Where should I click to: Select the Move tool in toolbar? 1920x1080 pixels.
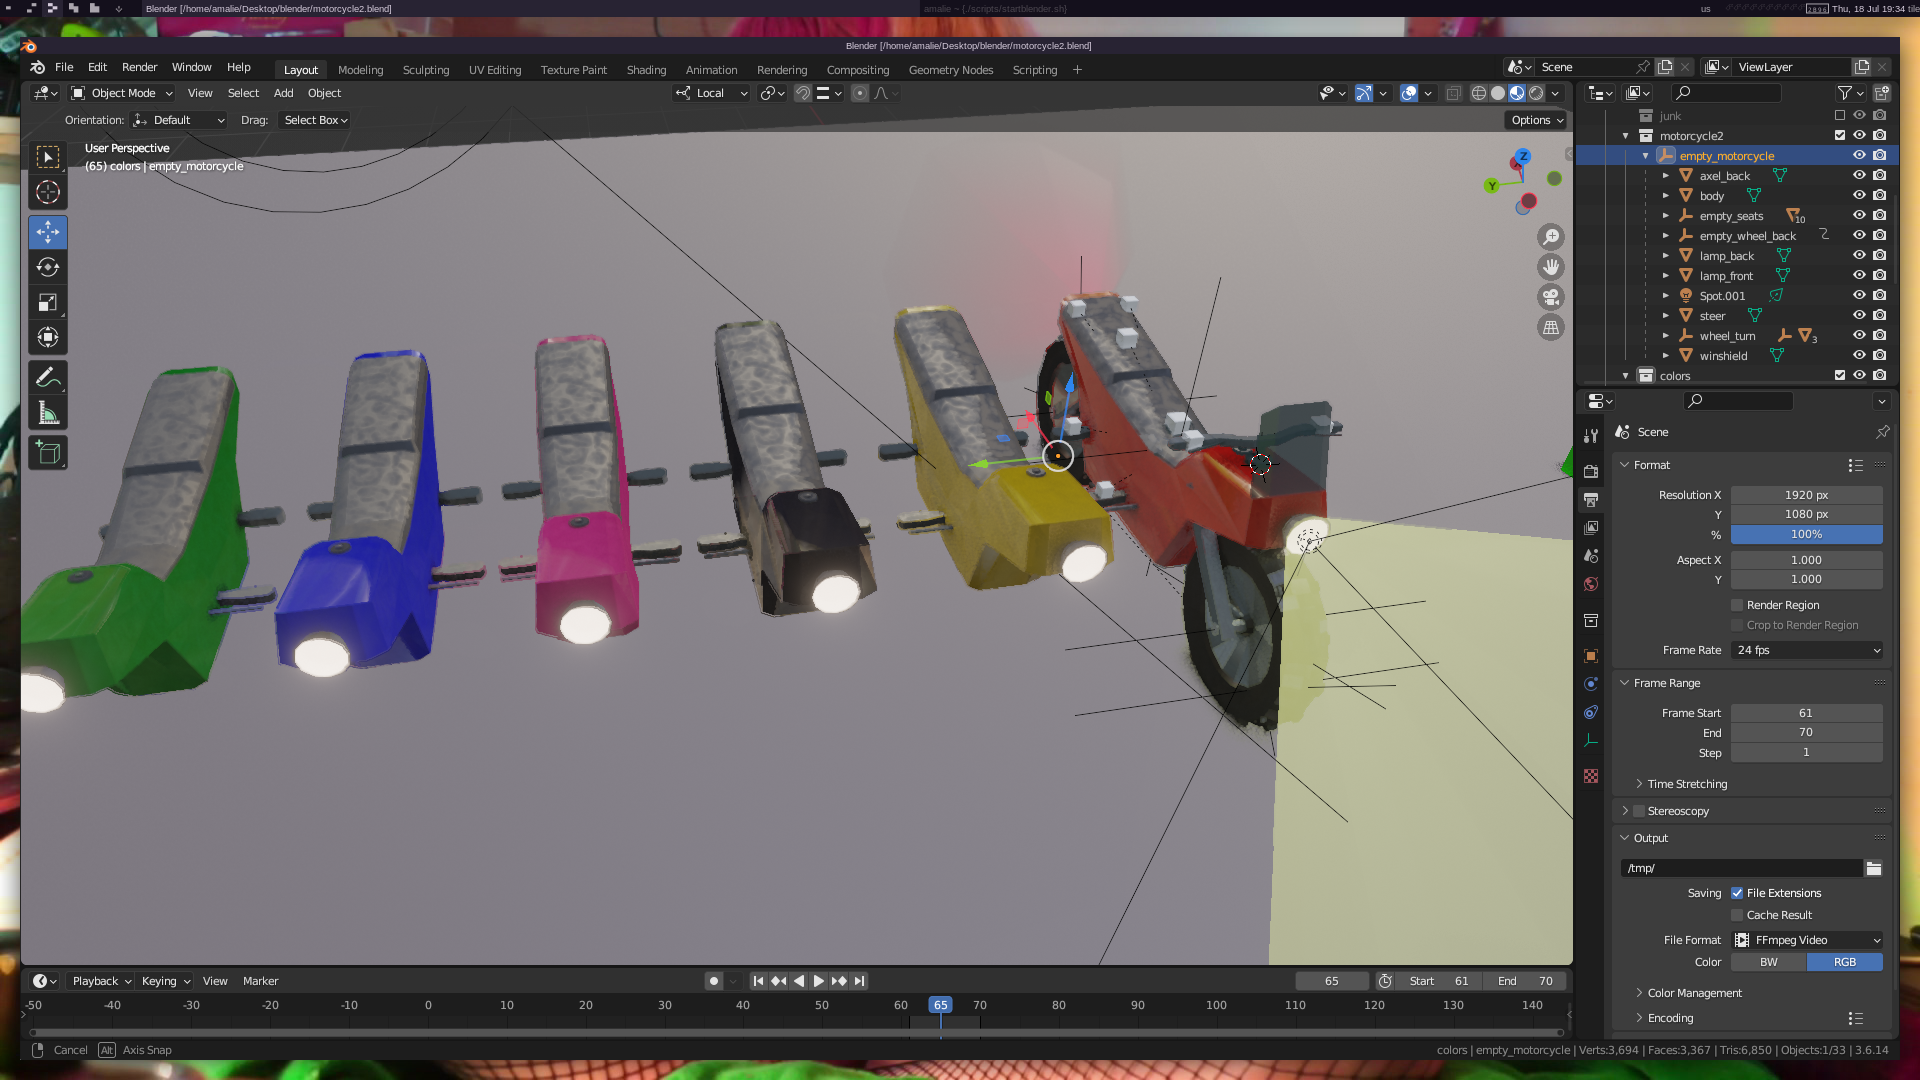point(47,232)
